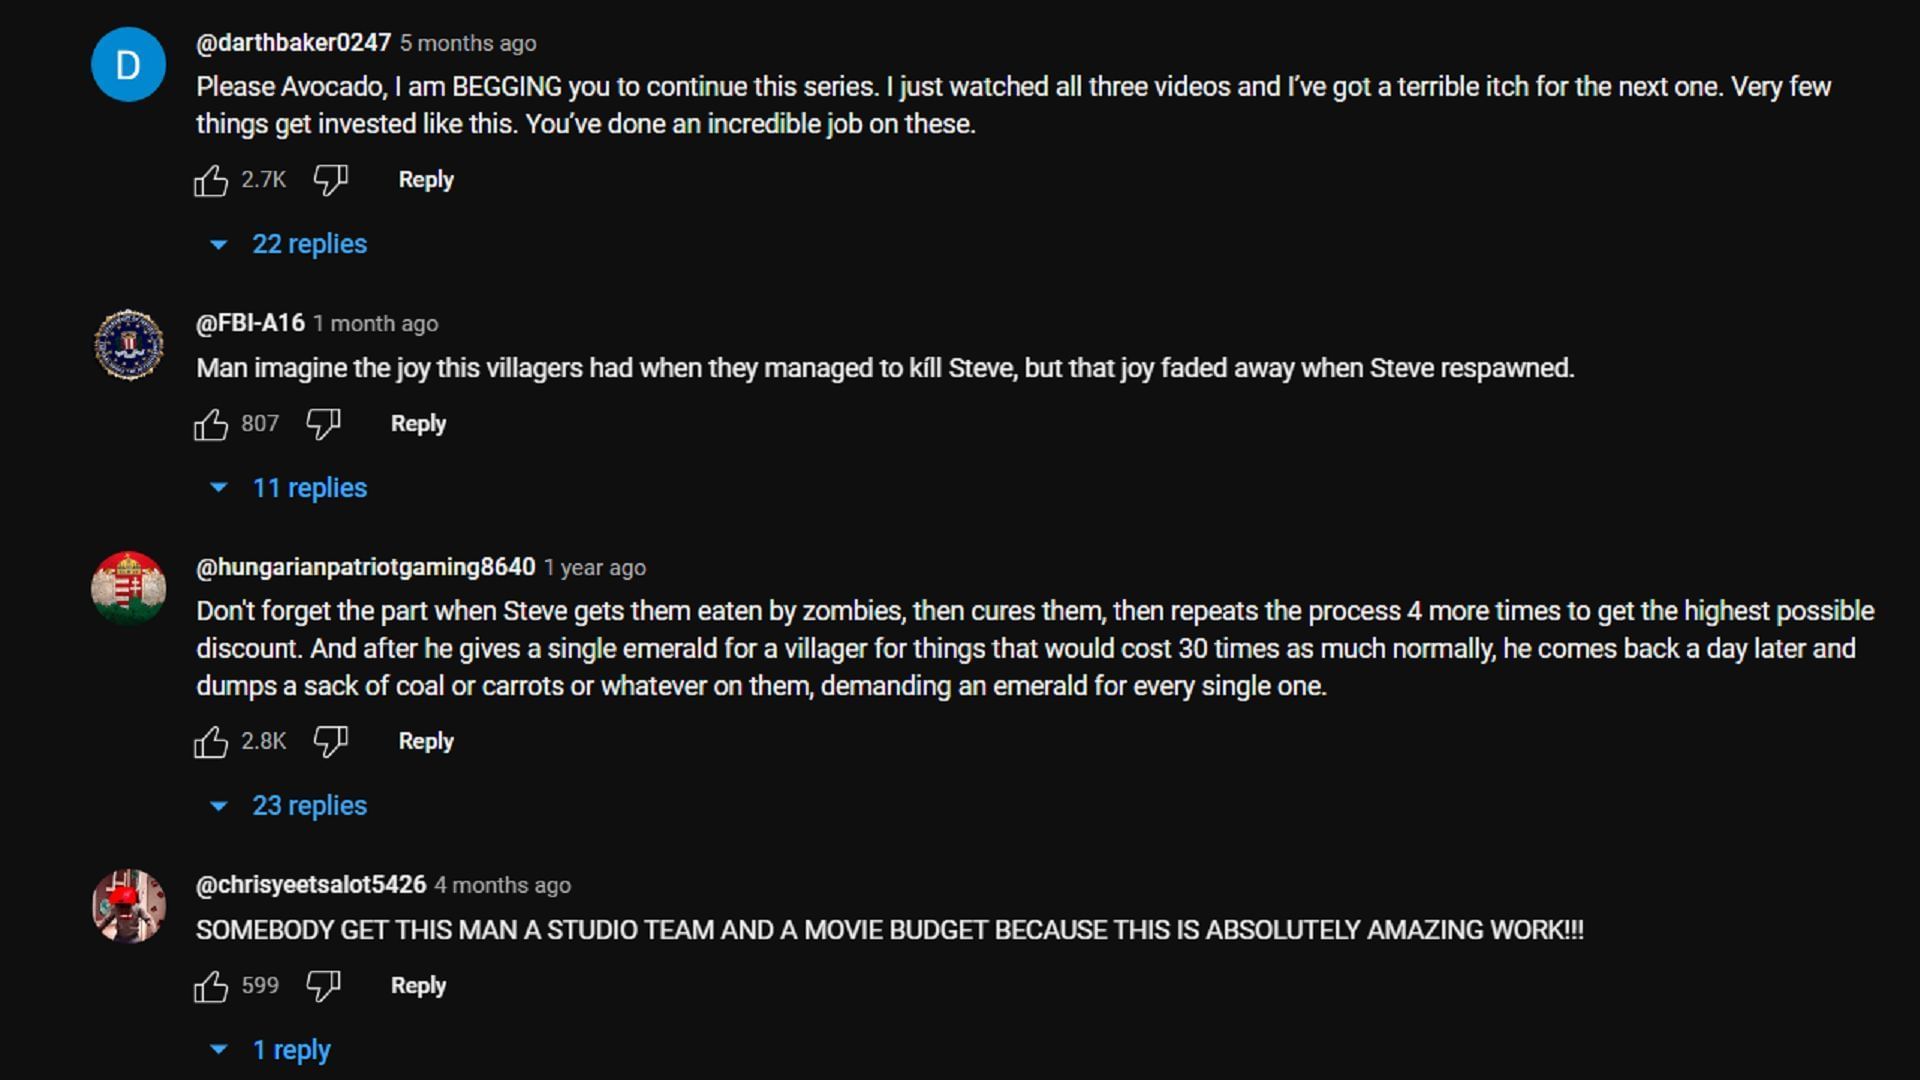Dislike the @darthbaker0247 comment
The height and width of the screenshot is (1080, 1920).
click(x=330, y=180)
